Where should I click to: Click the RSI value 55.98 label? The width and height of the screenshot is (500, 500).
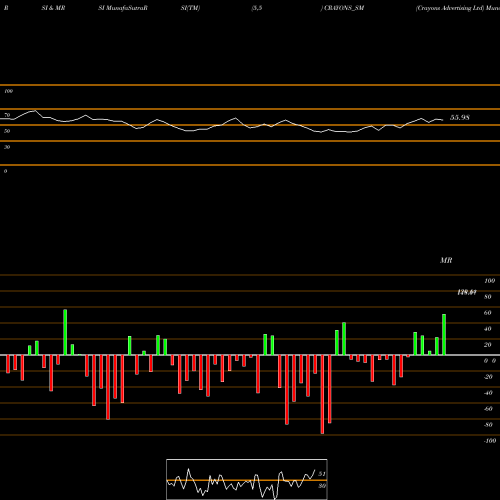click(460, 118)
